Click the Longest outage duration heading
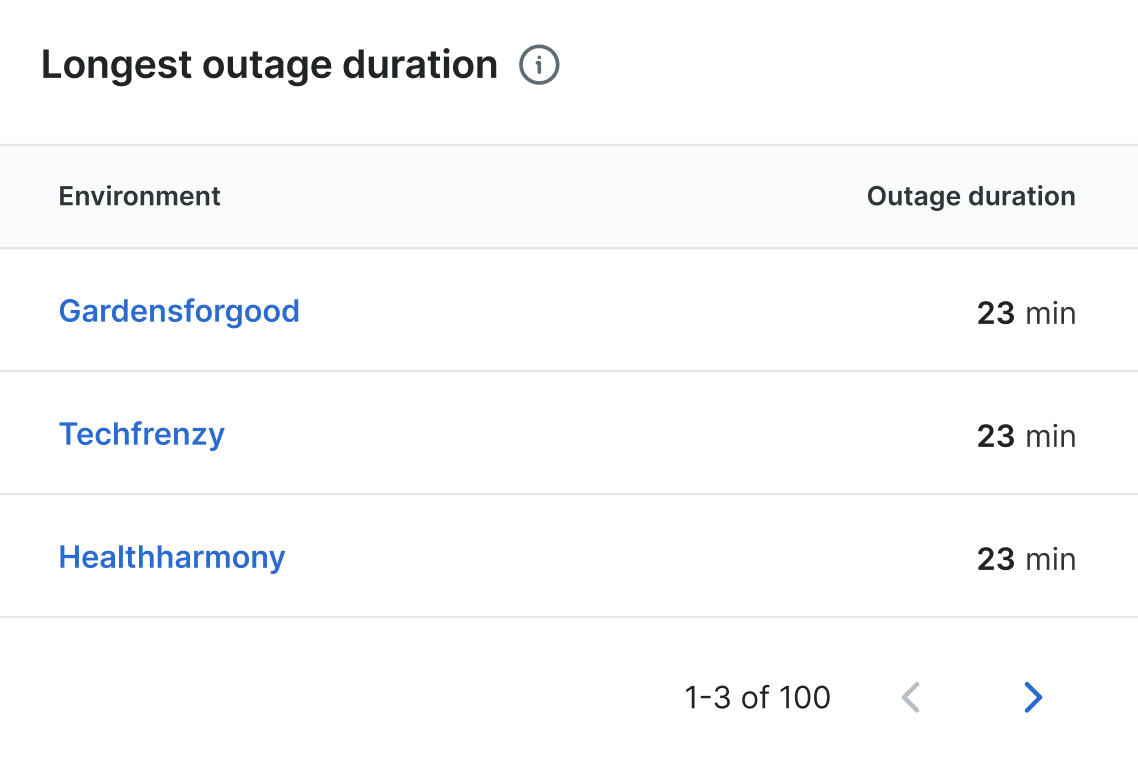1138x758 pixels. point(269,66)
